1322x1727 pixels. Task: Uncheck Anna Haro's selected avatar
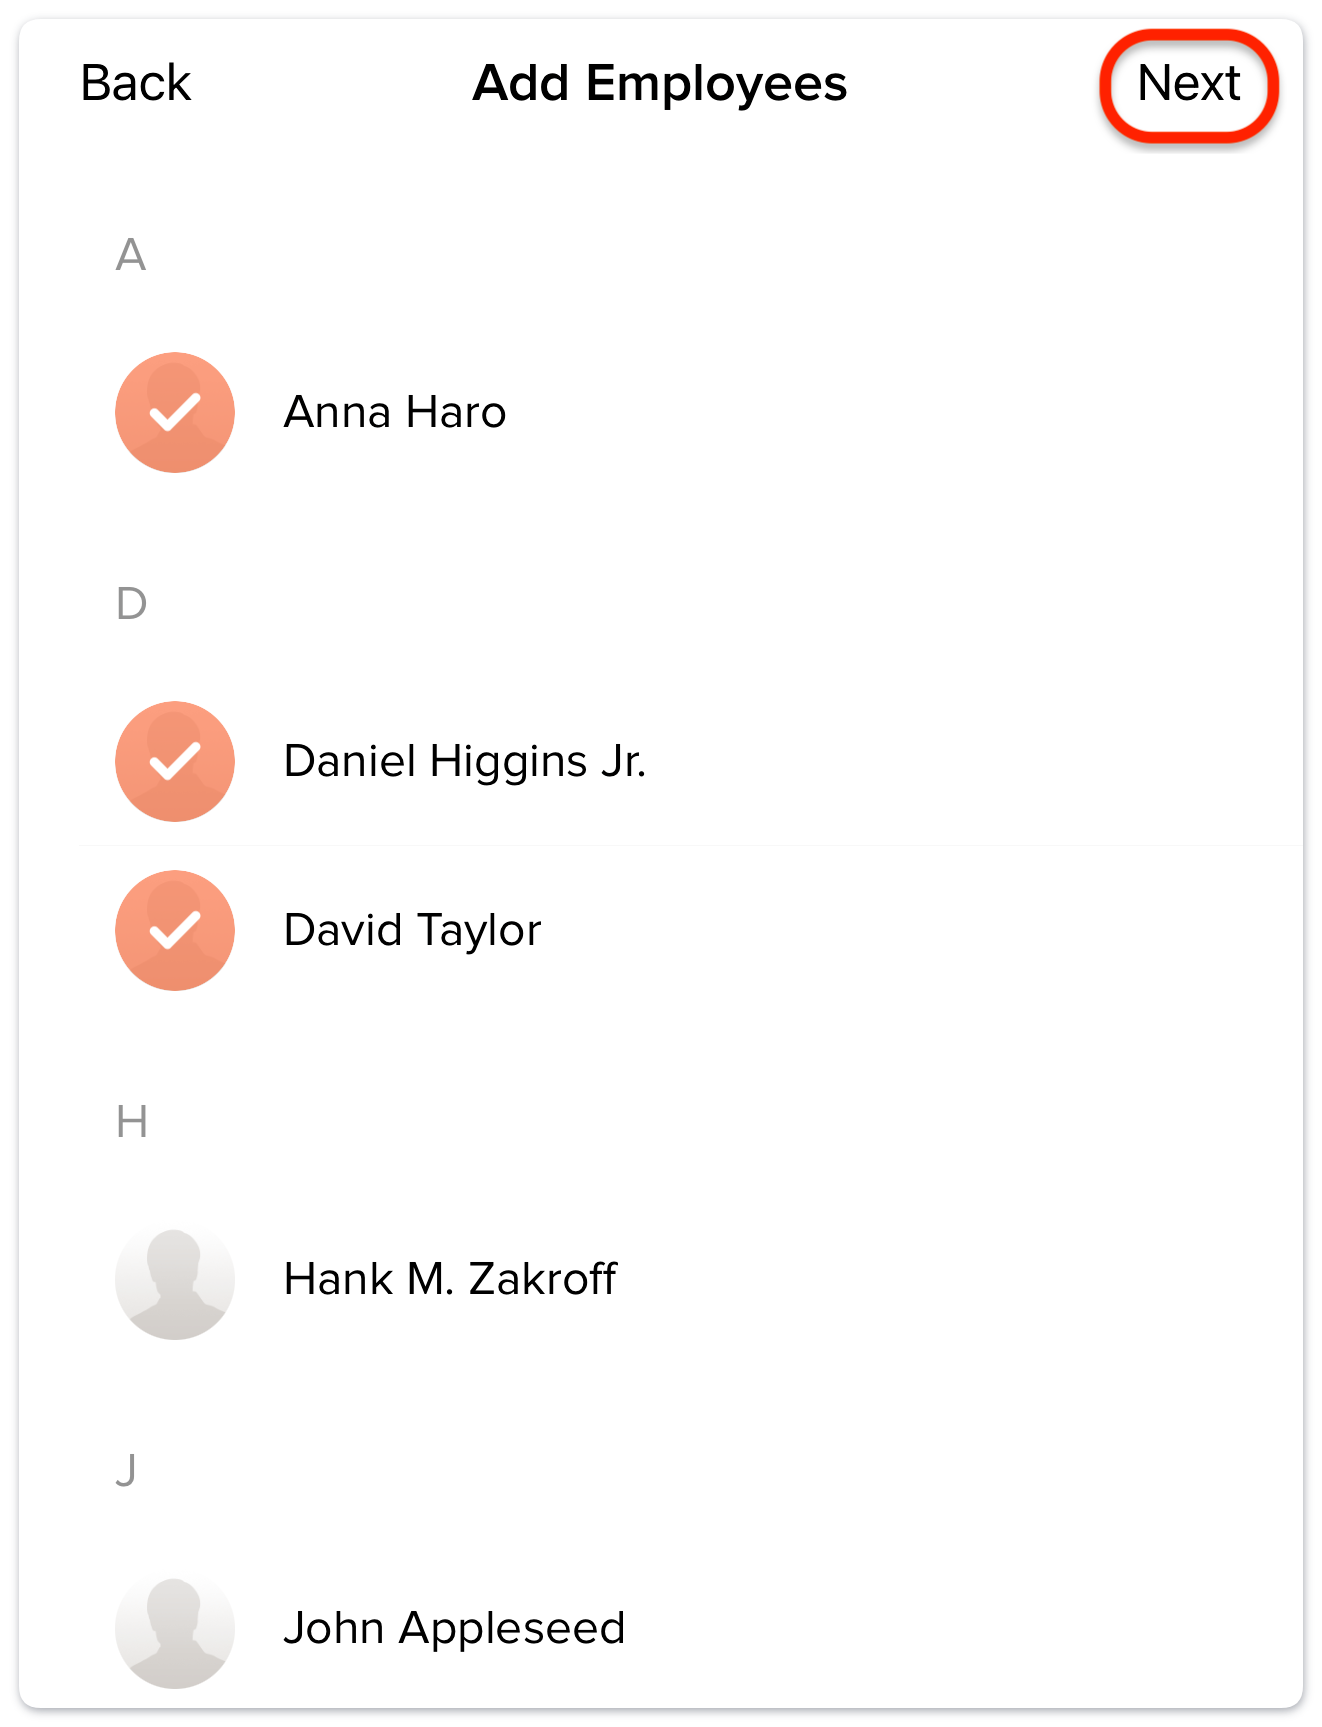[x=175, y=412]
